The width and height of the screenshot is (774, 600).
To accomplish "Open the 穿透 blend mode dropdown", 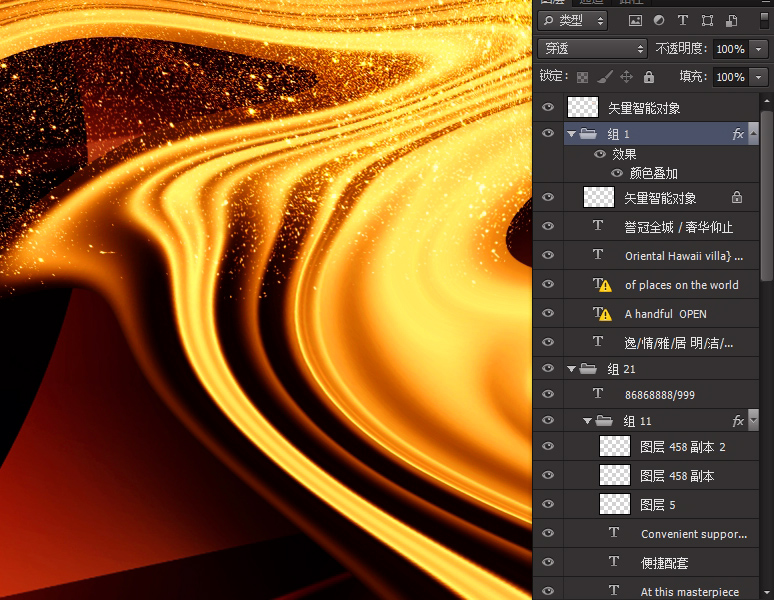I will (x=592, y=48).
